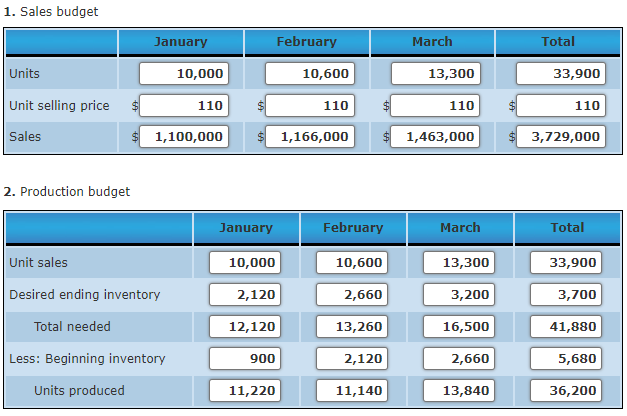This screenshot has height=416, width=627.
Task: Click the Less: Beginning inventory label
Action: pos(87,358)
